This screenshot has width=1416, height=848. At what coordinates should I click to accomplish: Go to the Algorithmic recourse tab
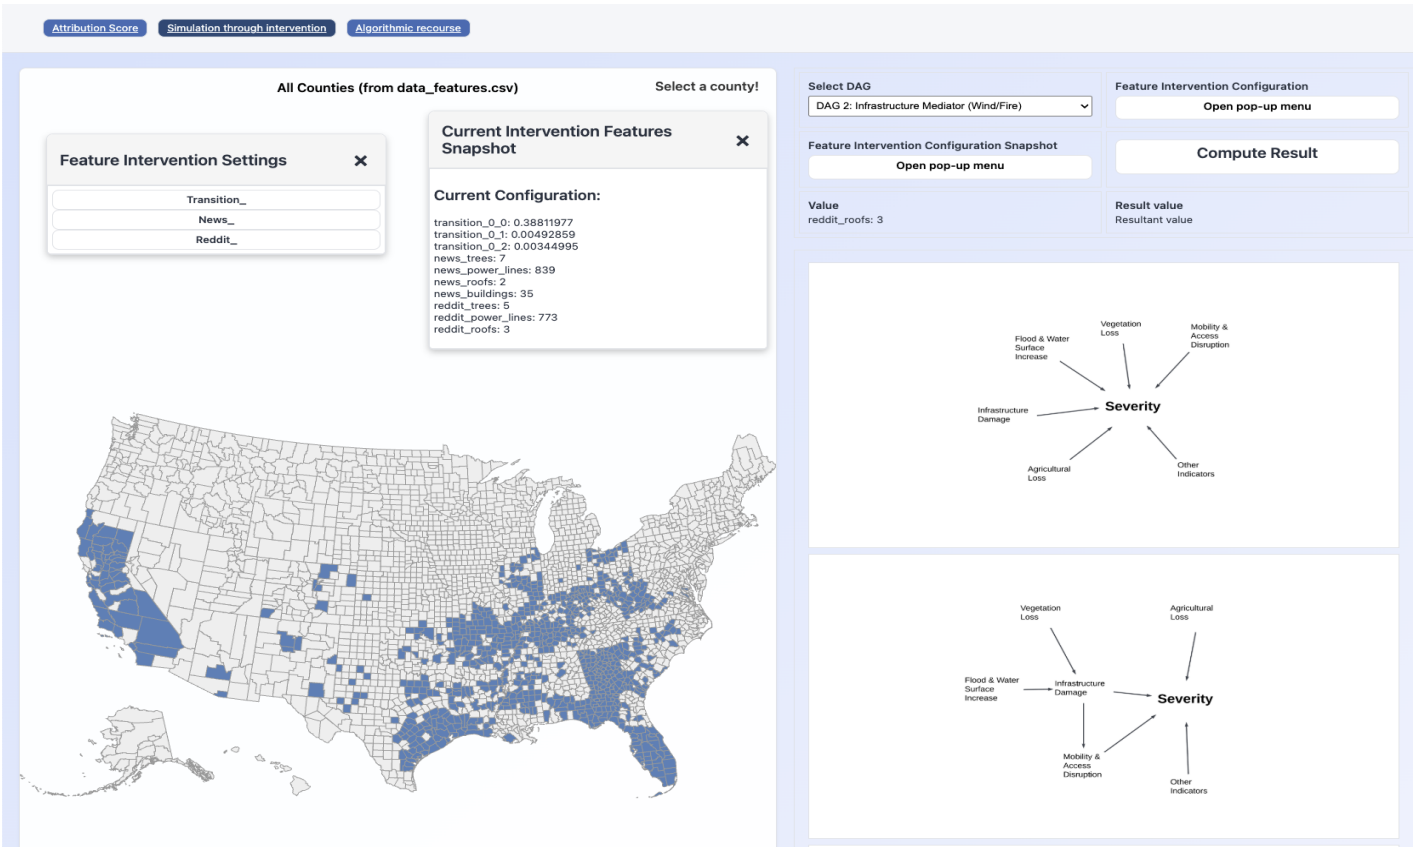408,28
